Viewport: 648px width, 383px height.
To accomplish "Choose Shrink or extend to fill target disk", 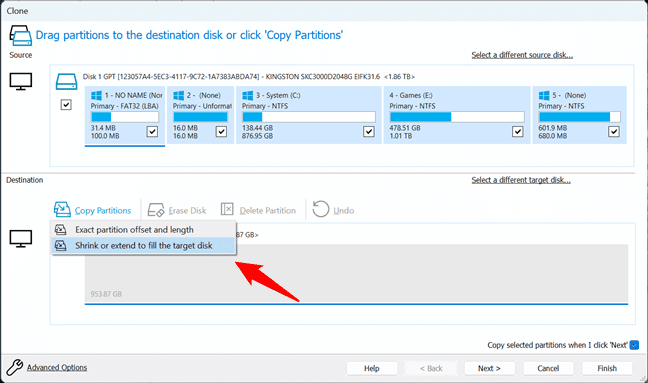I will click(x=143, y=245).
